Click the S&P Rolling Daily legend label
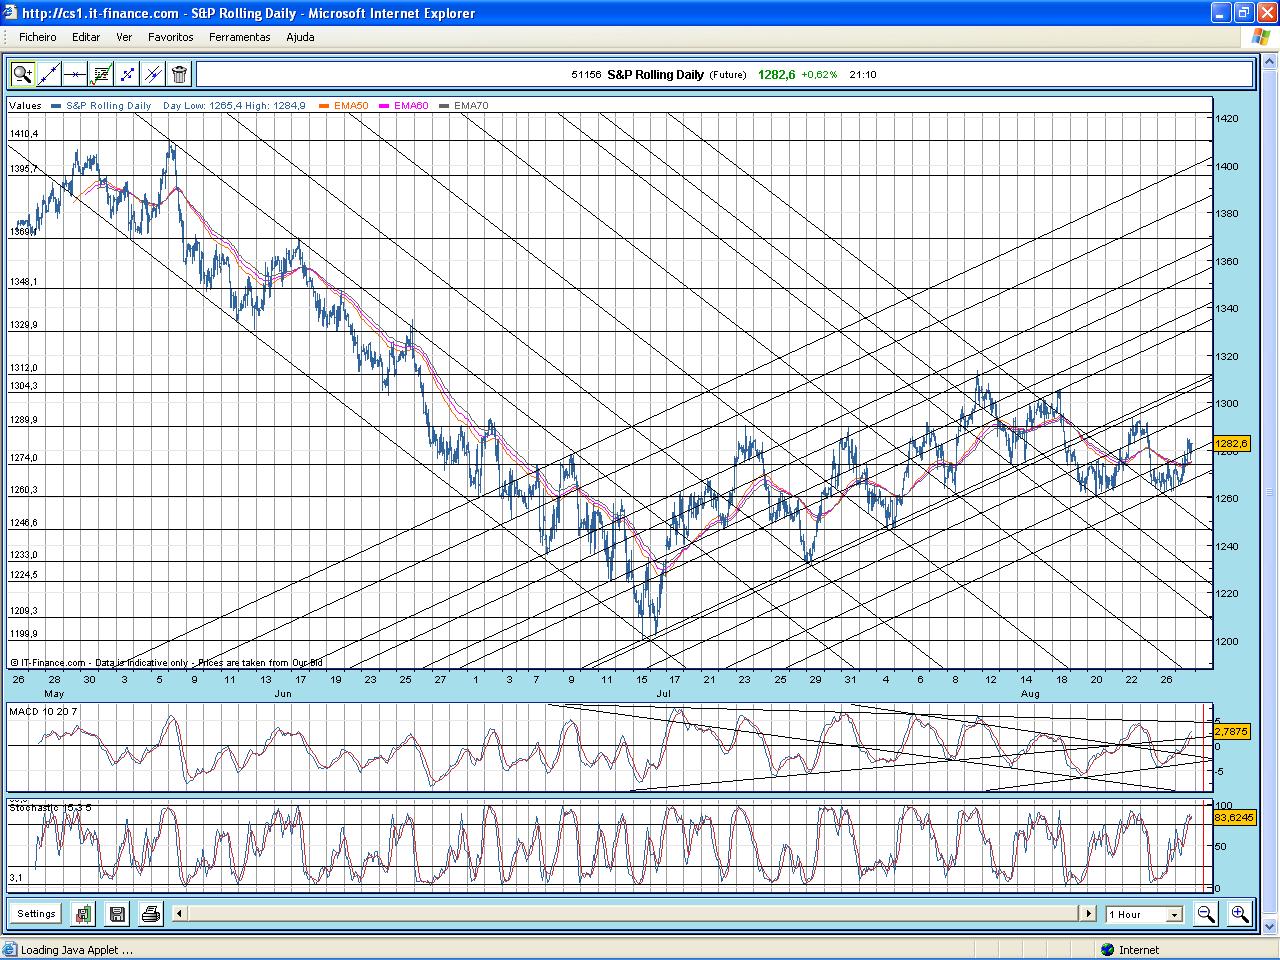 [x=108, y=105]
